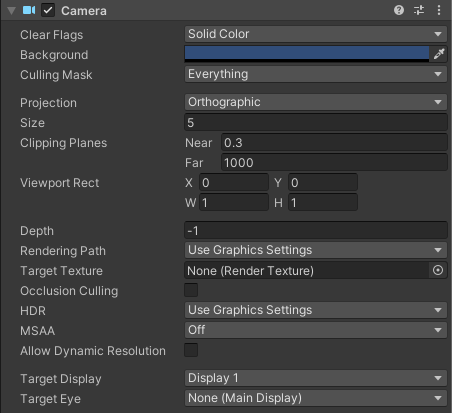Click the Background color eyedropper picker

coord(439,54)
